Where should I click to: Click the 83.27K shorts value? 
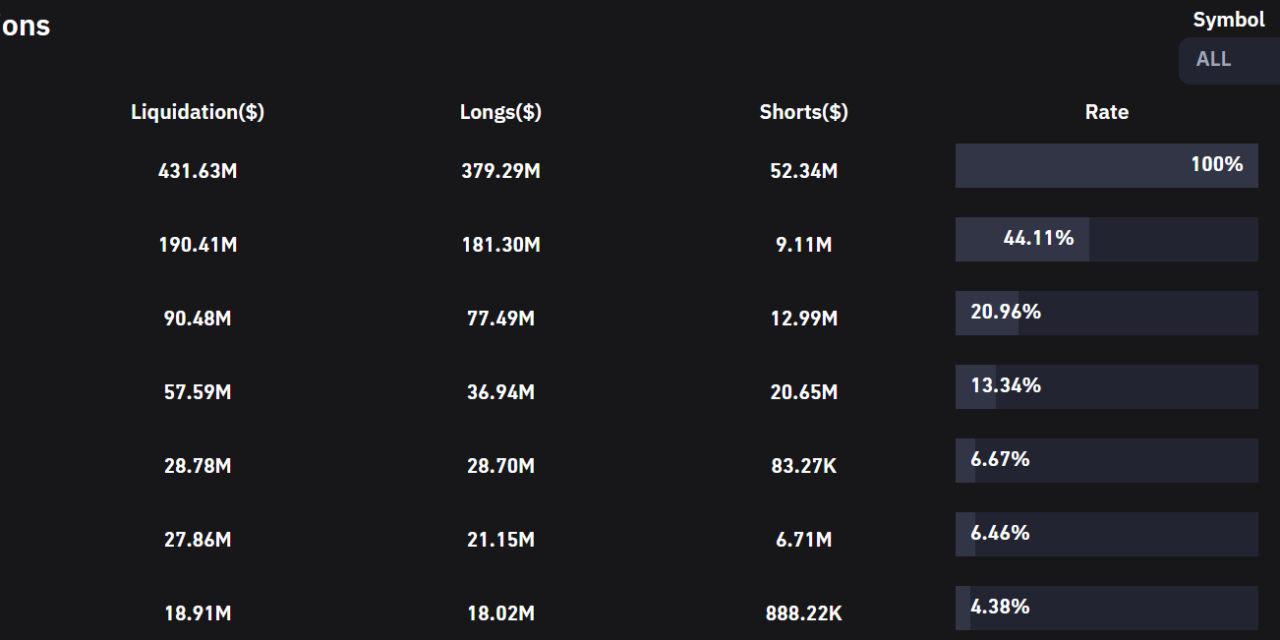tap(803, 466)
